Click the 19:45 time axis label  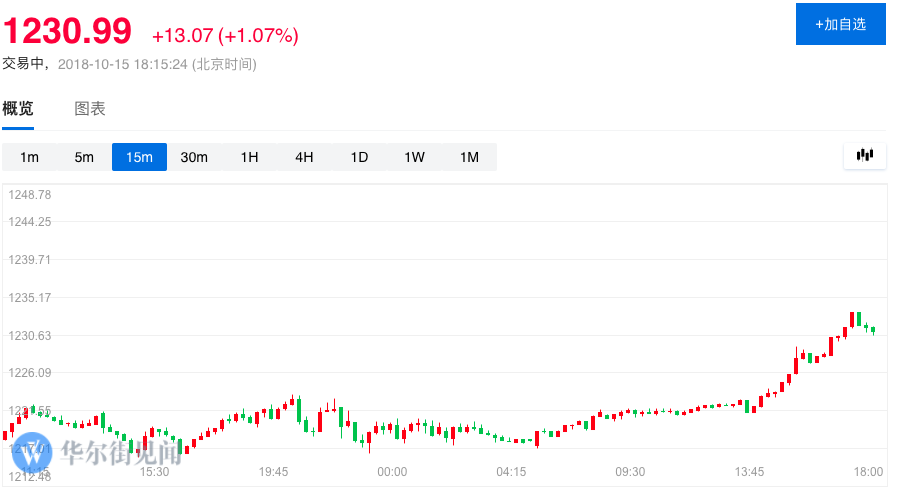pos(273,472)
